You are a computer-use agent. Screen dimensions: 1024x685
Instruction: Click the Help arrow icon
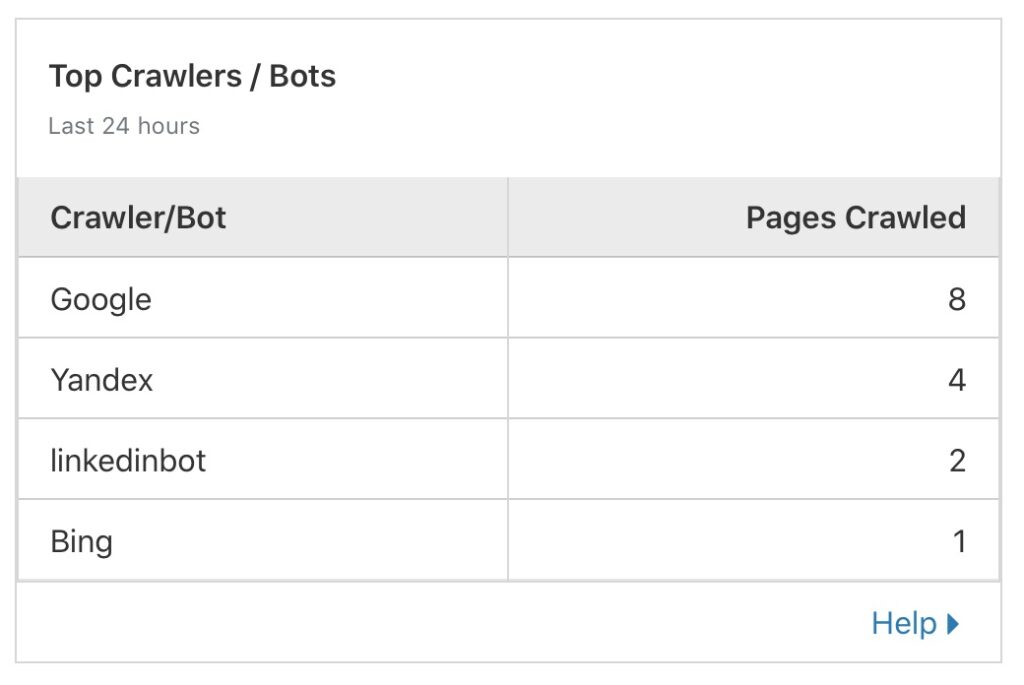point(953,624)
